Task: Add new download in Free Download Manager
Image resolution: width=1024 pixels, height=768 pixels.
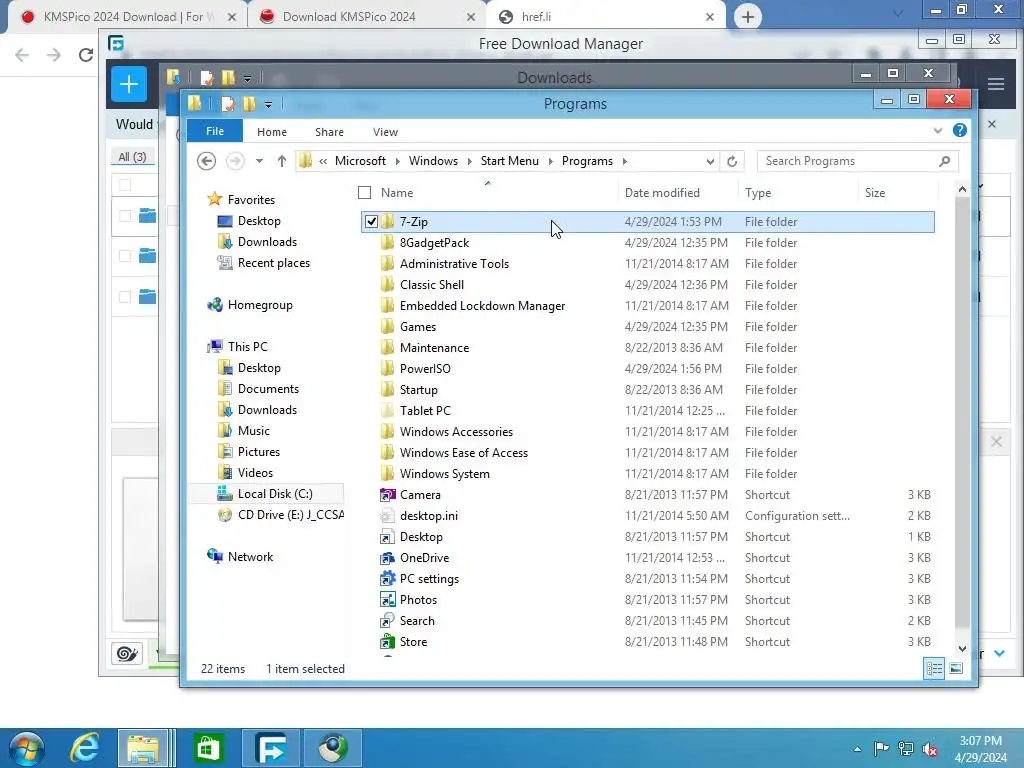Action: [129, 84]
